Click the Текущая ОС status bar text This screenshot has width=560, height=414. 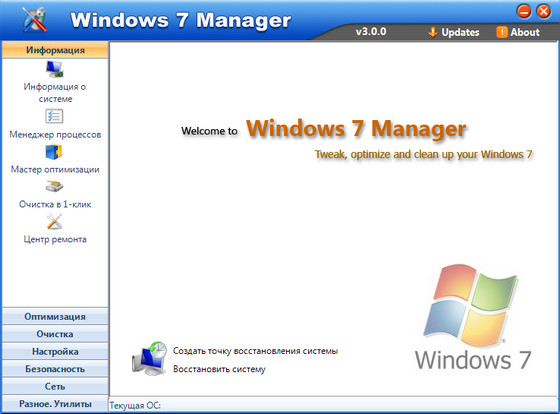(x=135, y=405)
